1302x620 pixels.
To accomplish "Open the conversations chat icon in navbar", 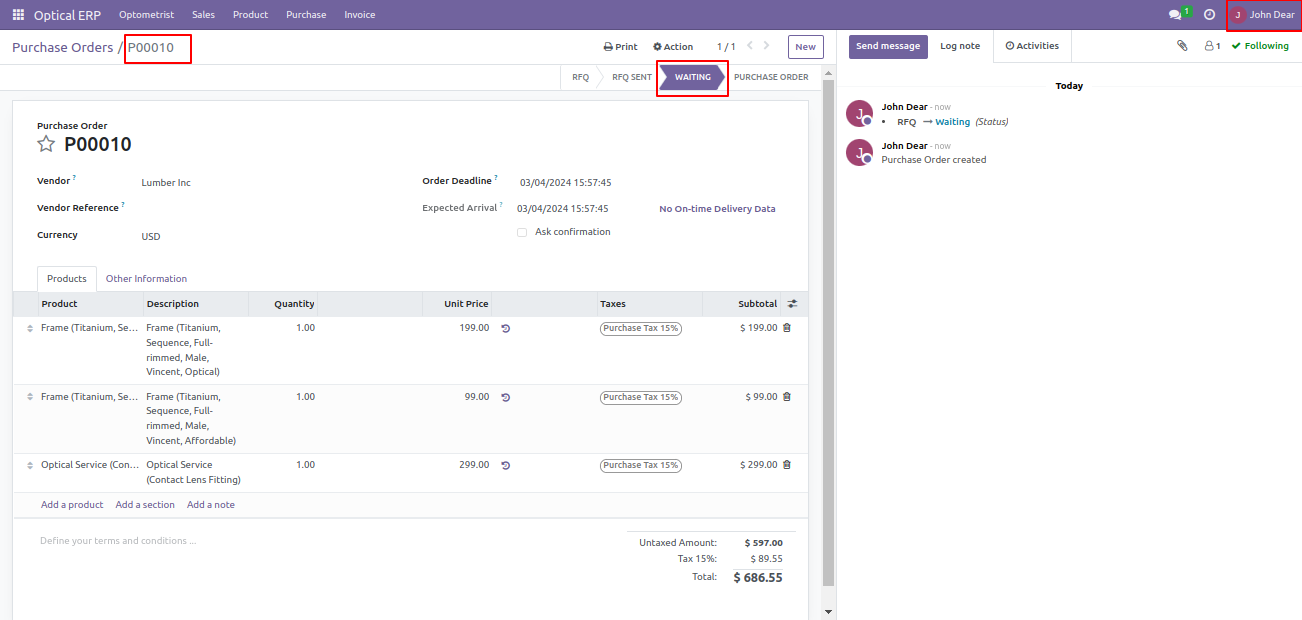I will 1175,15.
